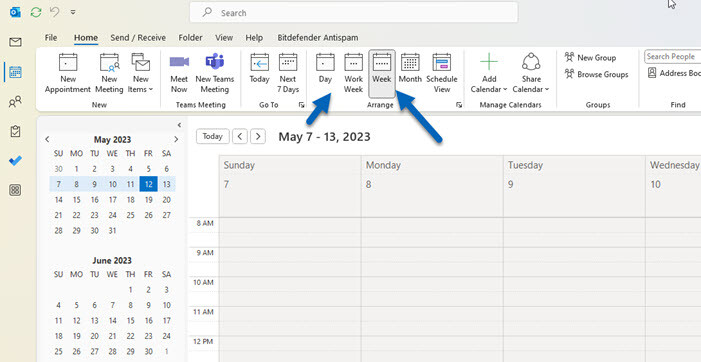The image size is (701, 362).
Task: Select the Home ribbon tab
Action: click(x=86, y=38)
